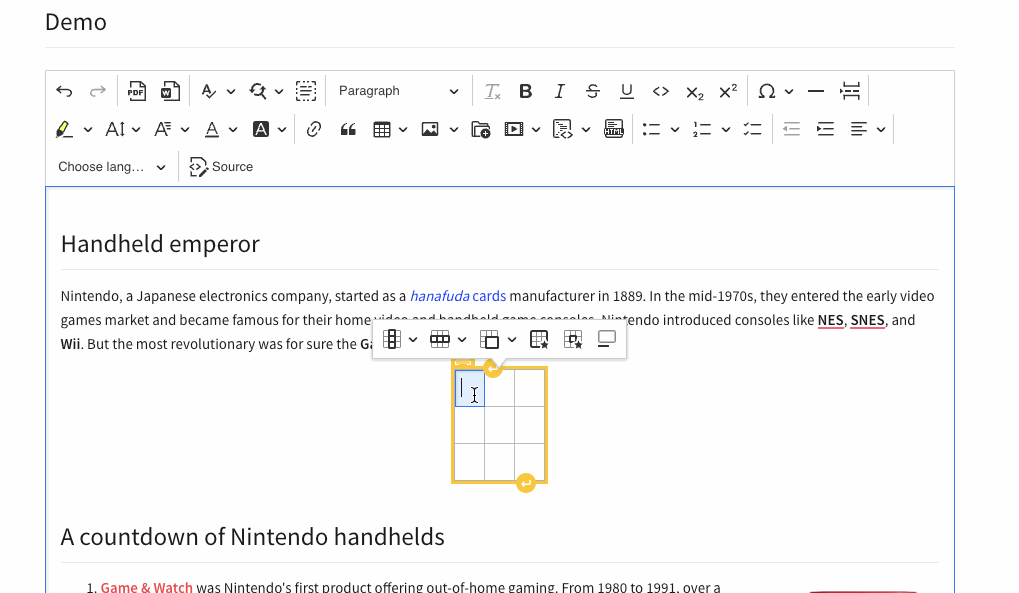Open the Font family dropdown
Viewport: 1019px width, 593px height.
[x=172, y=129]
